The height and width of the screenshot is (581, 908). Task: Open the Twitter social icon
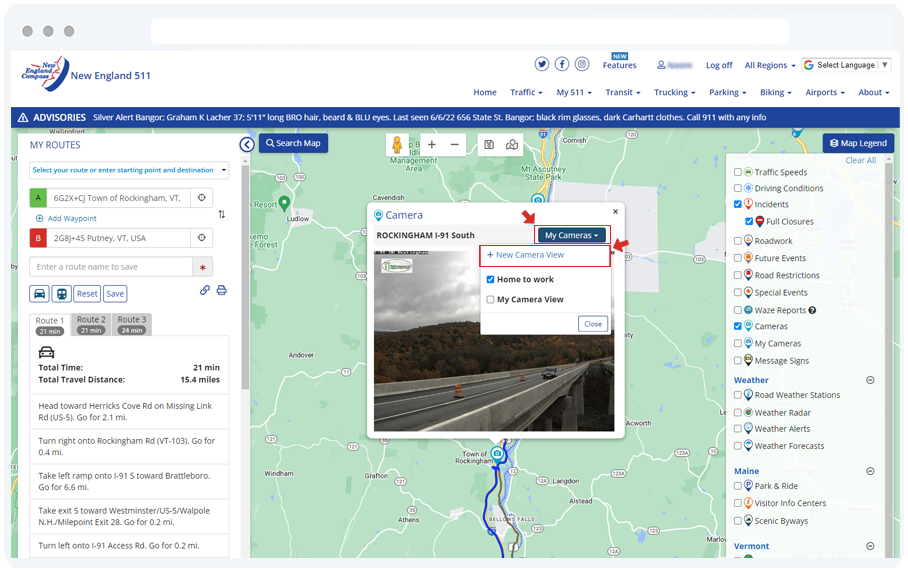[541, 64]
